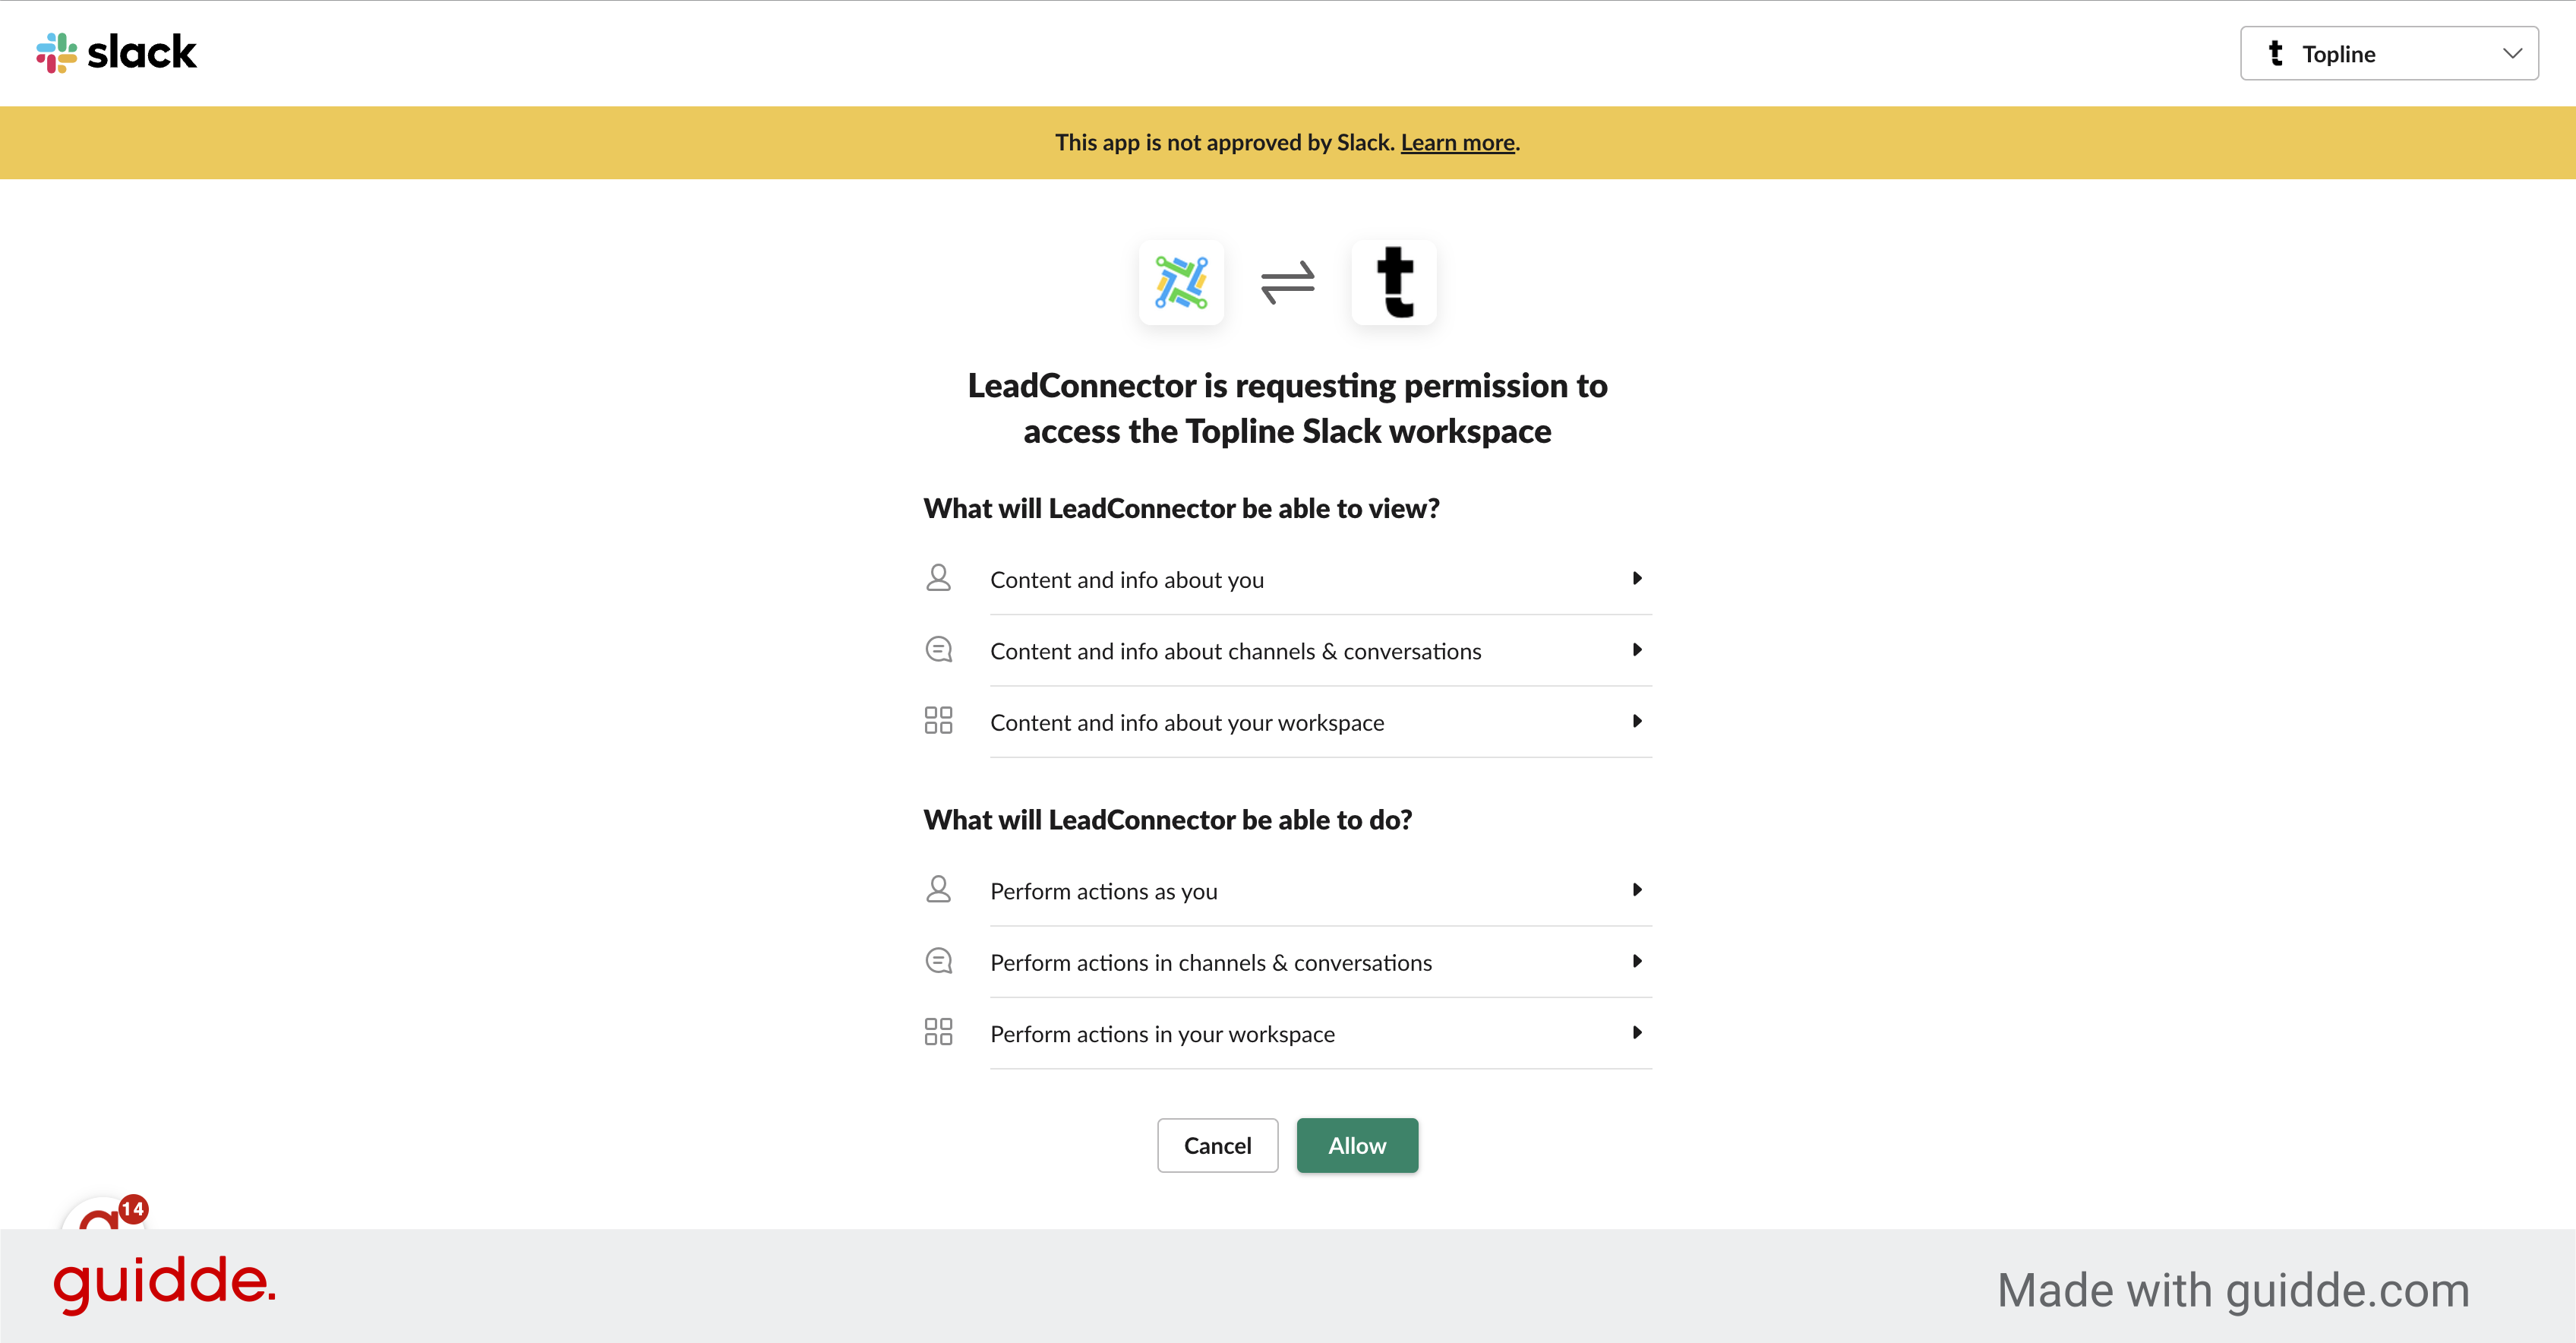Click the two-way exchange arrows icon
The image size is (2576, 1343).
[x=1287, y=282]
